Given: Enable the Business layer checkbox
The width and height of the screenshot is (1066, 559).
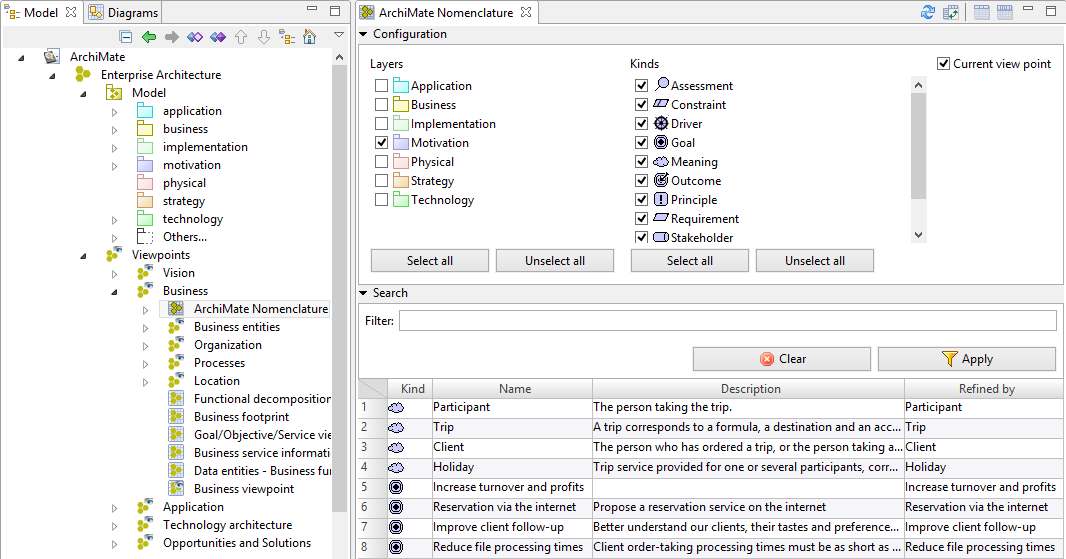Looking at the screenshot, I should point(381,105).
